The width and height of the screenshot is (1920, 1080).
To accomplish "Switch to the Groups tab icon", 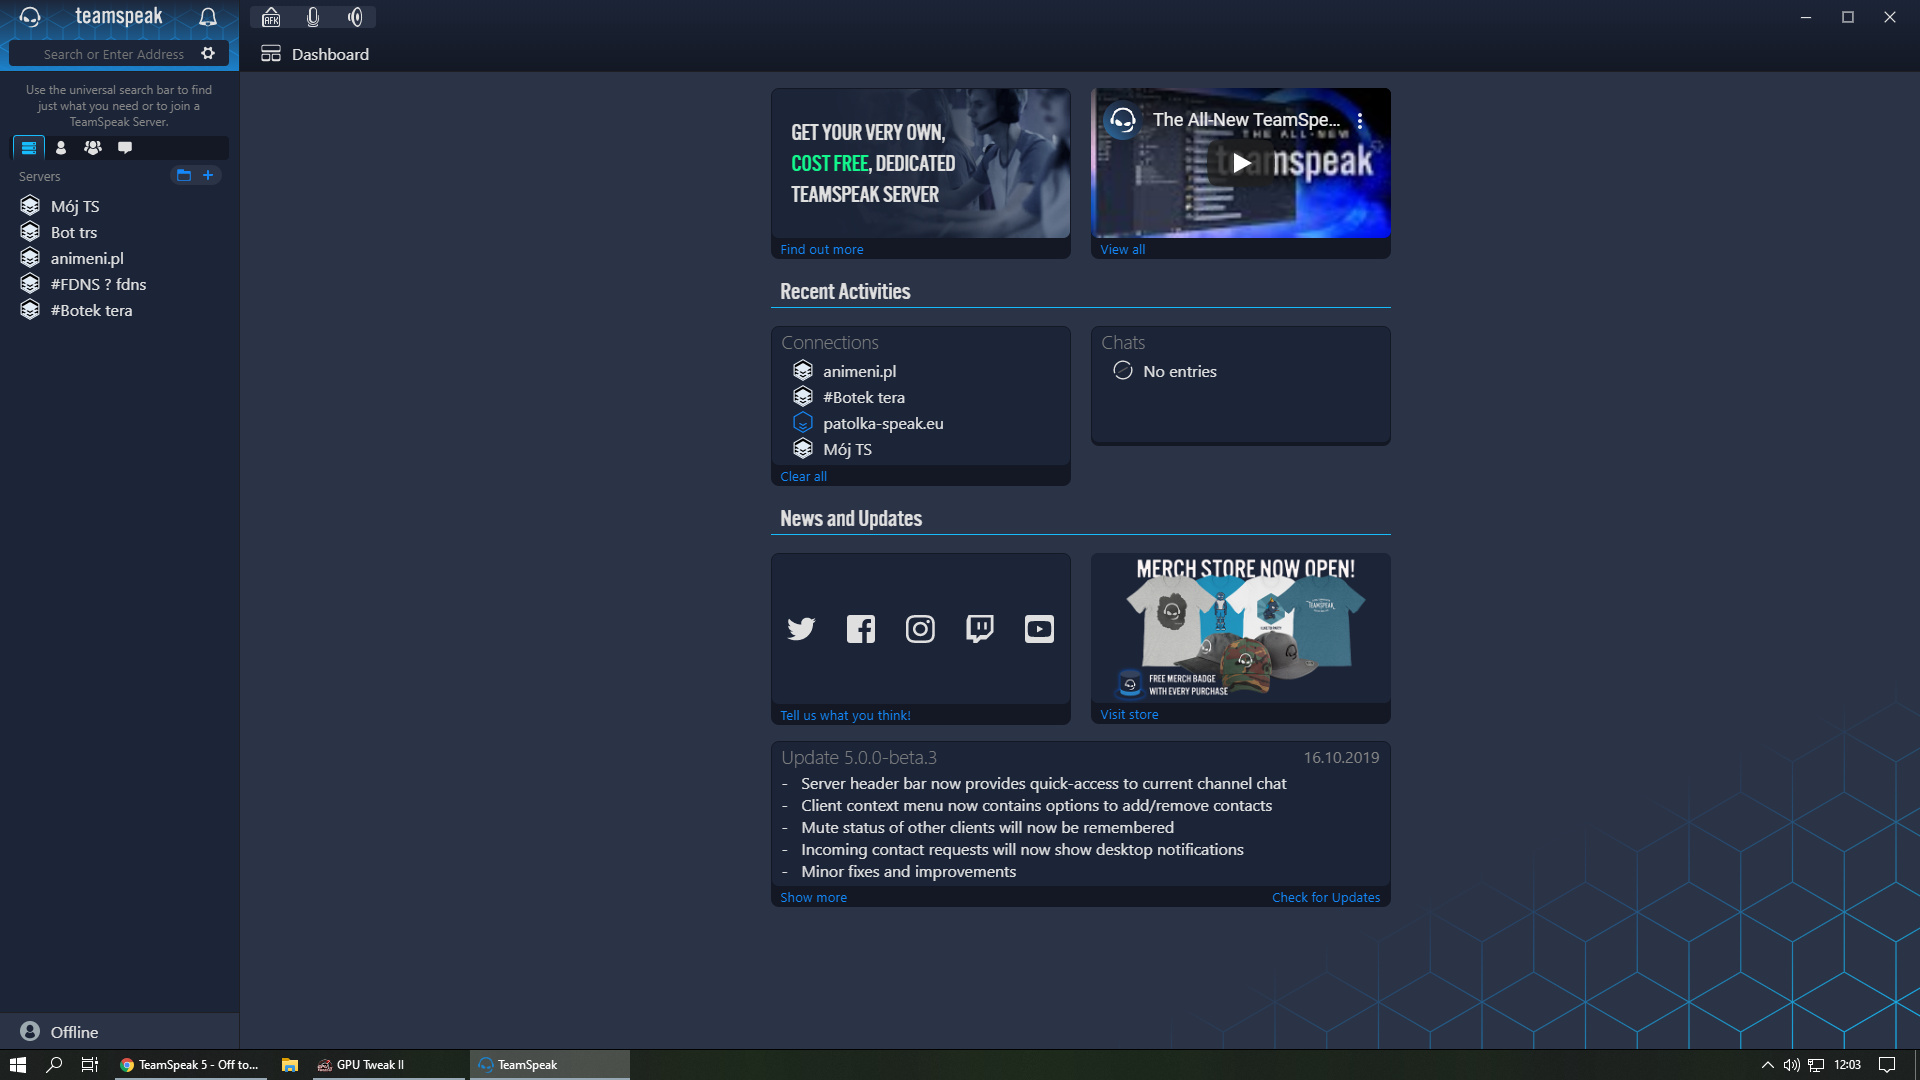I will click(x=93, y=148).
